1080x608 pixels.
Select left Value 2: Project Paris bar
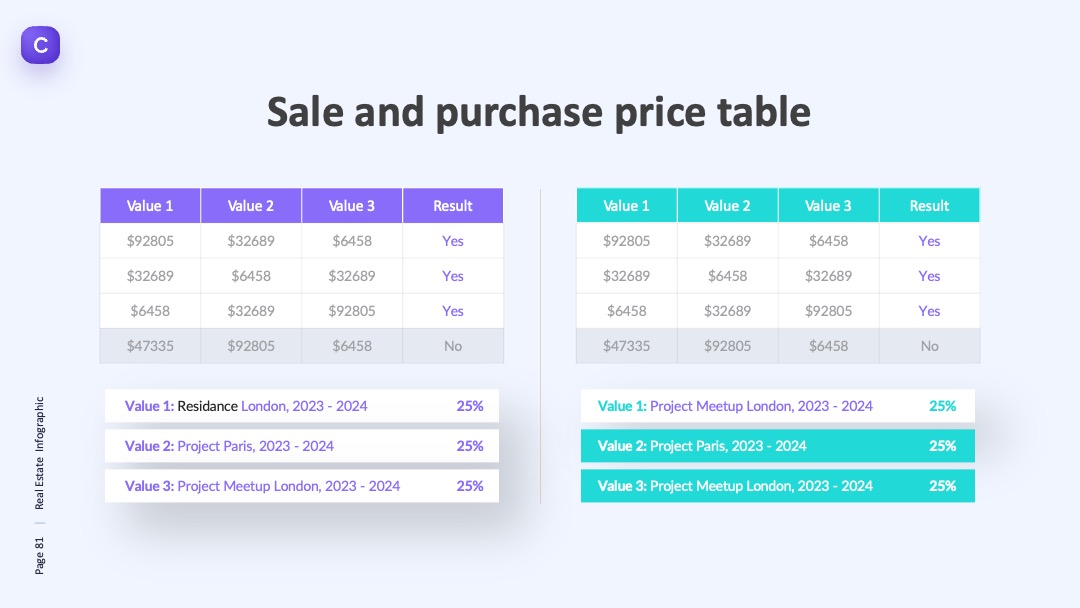[302, 446]
